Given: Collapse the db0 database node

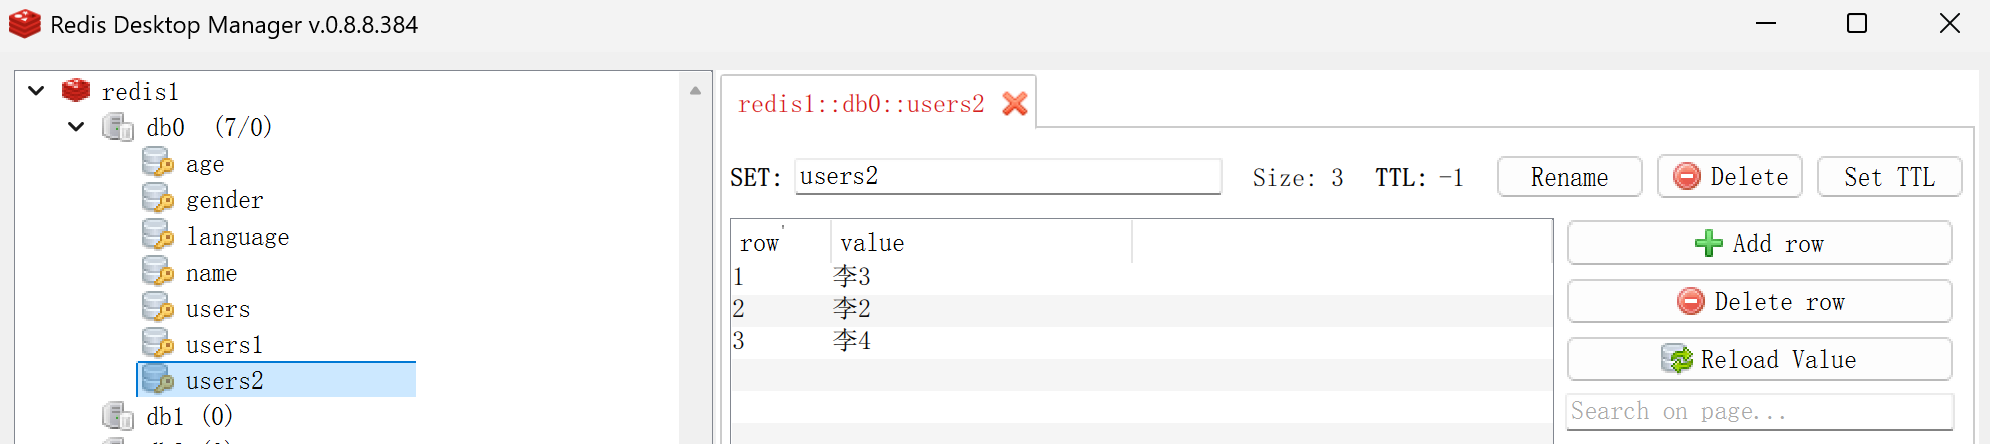Looking at the screenshot, I should [76, 127].
